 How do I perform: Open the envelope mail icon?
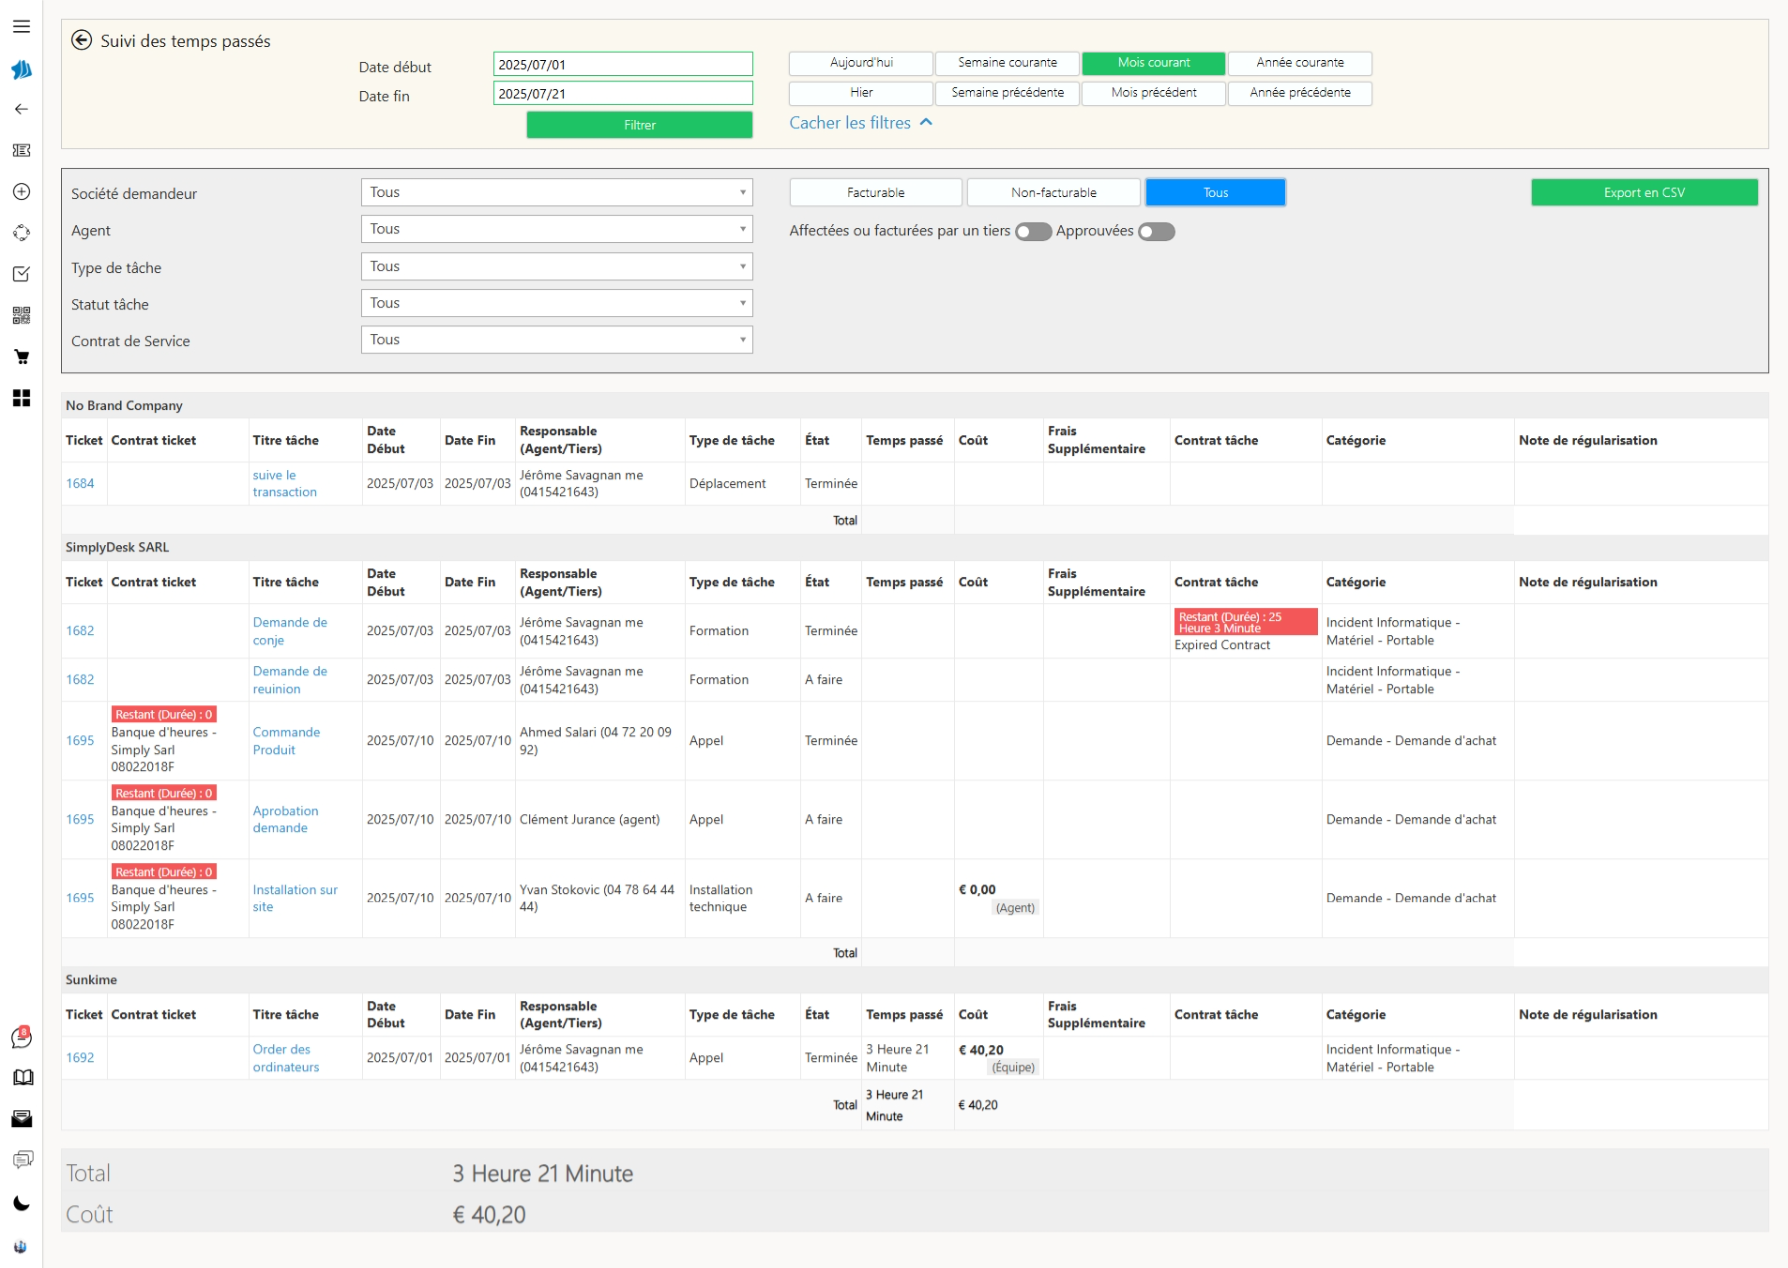(x=21, y=1119)
